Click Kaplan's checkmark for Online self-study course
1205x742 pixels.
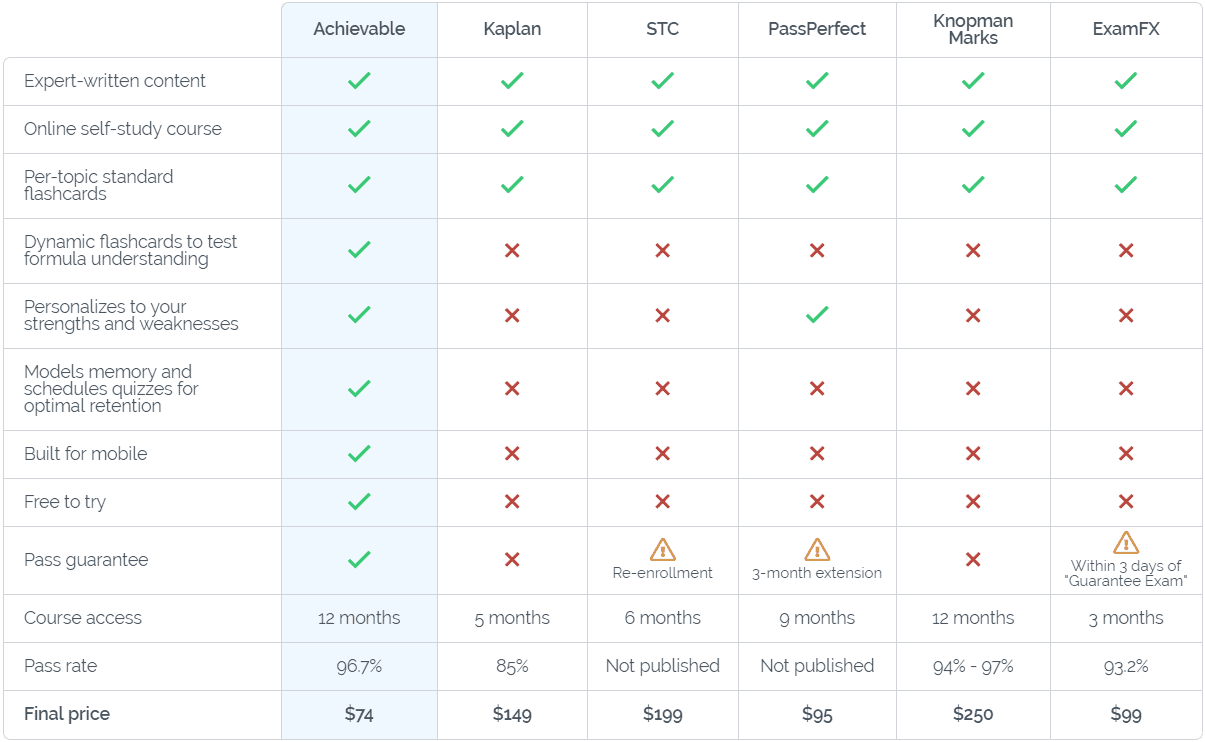(x=512, y=129)
